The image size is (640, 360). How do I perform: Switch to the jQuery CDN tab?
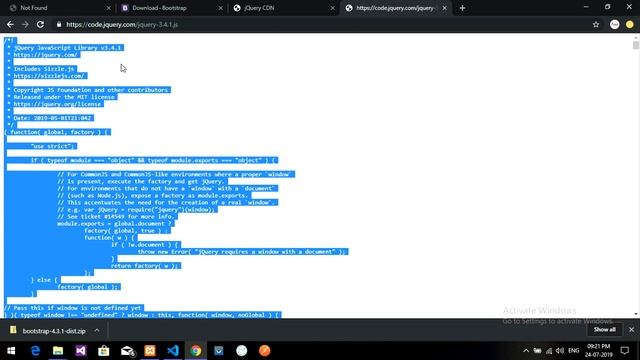(x=284, y=8)
